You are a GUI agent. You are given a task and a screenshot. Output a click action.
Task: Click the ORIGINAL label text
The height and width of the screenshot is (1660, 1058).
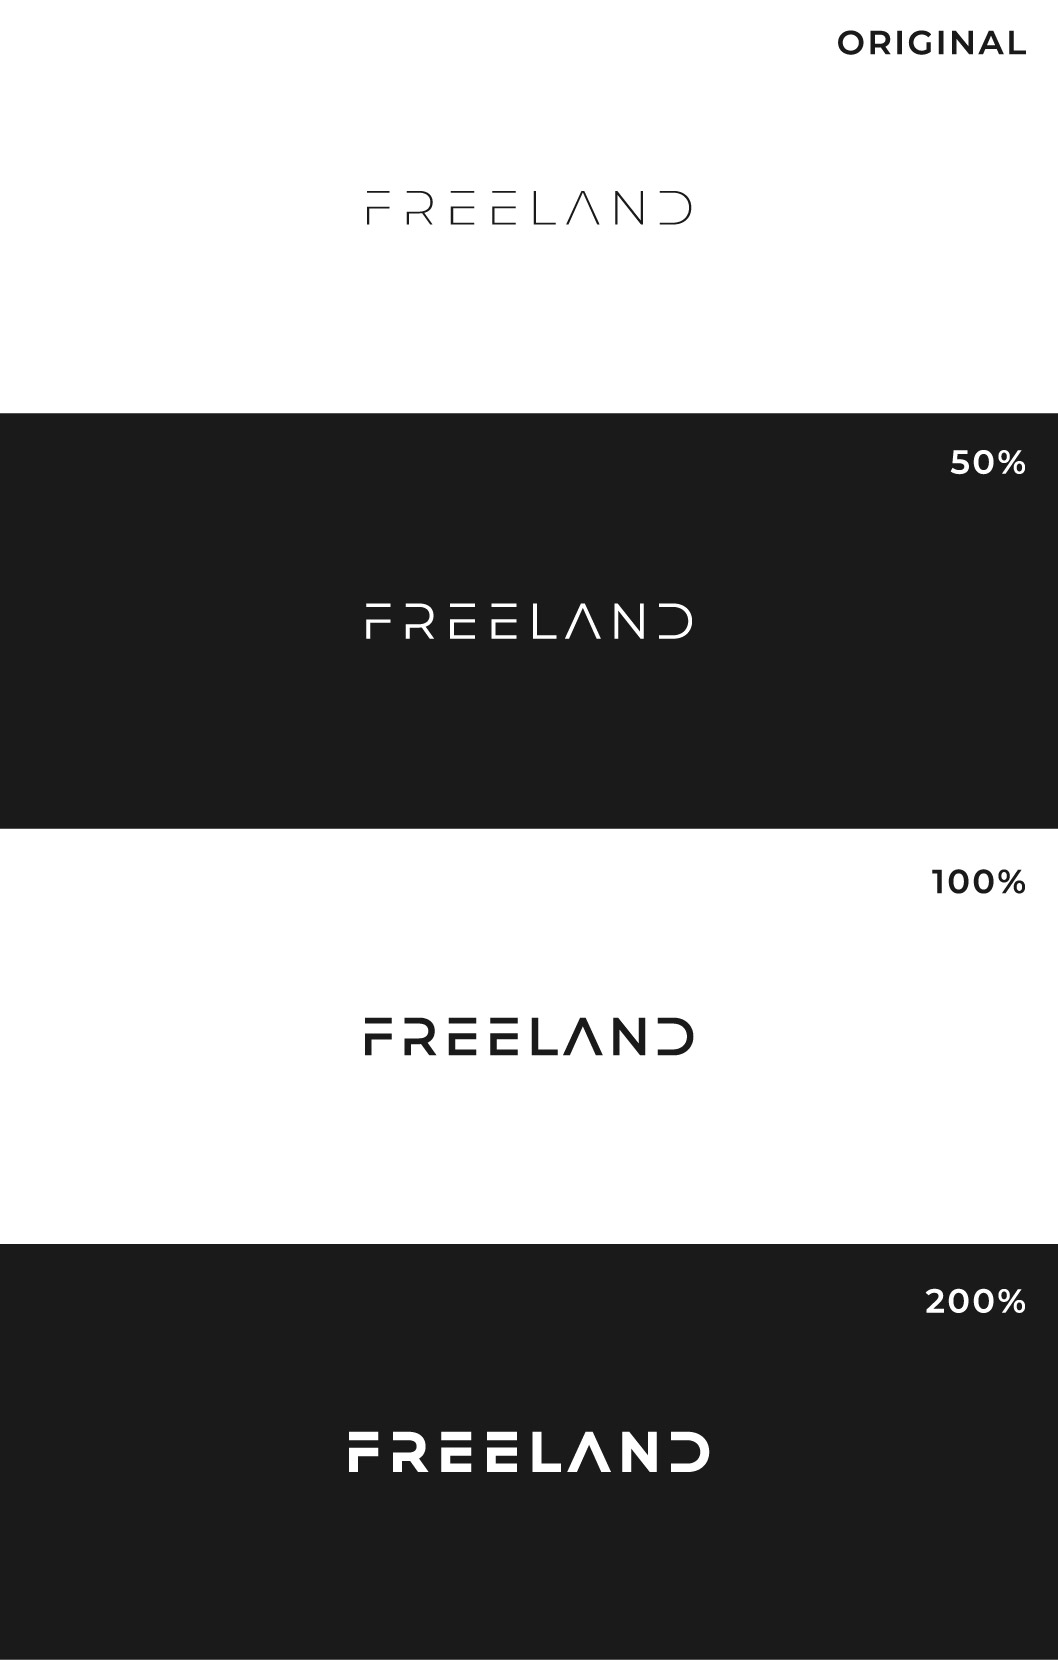pos(931,43)
